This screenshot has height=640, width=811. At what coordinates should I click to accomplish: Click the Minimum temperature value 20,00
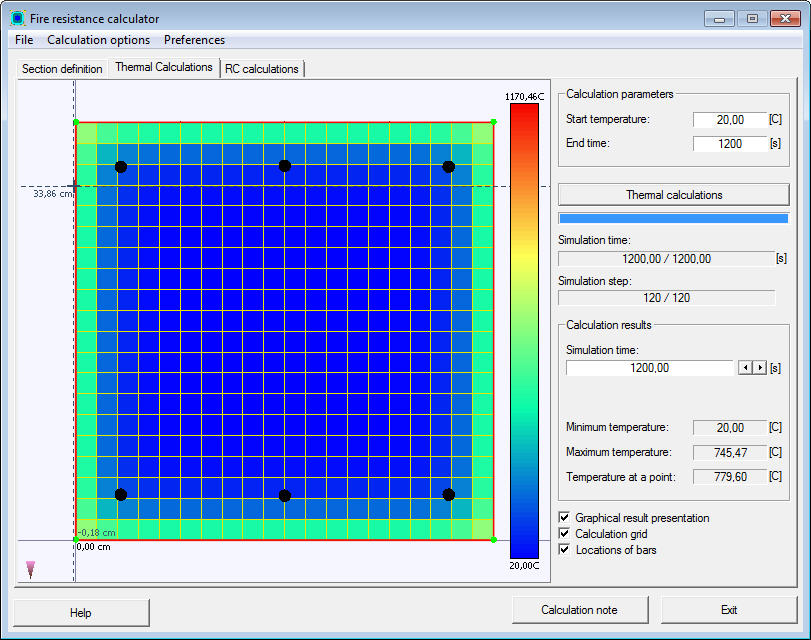click(x=730, y=428)
